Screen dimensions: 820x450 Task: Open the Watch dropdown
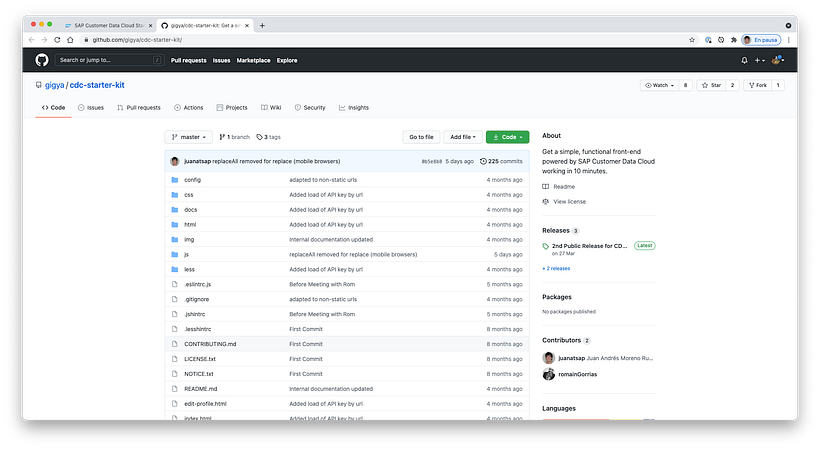coord(659,85)
